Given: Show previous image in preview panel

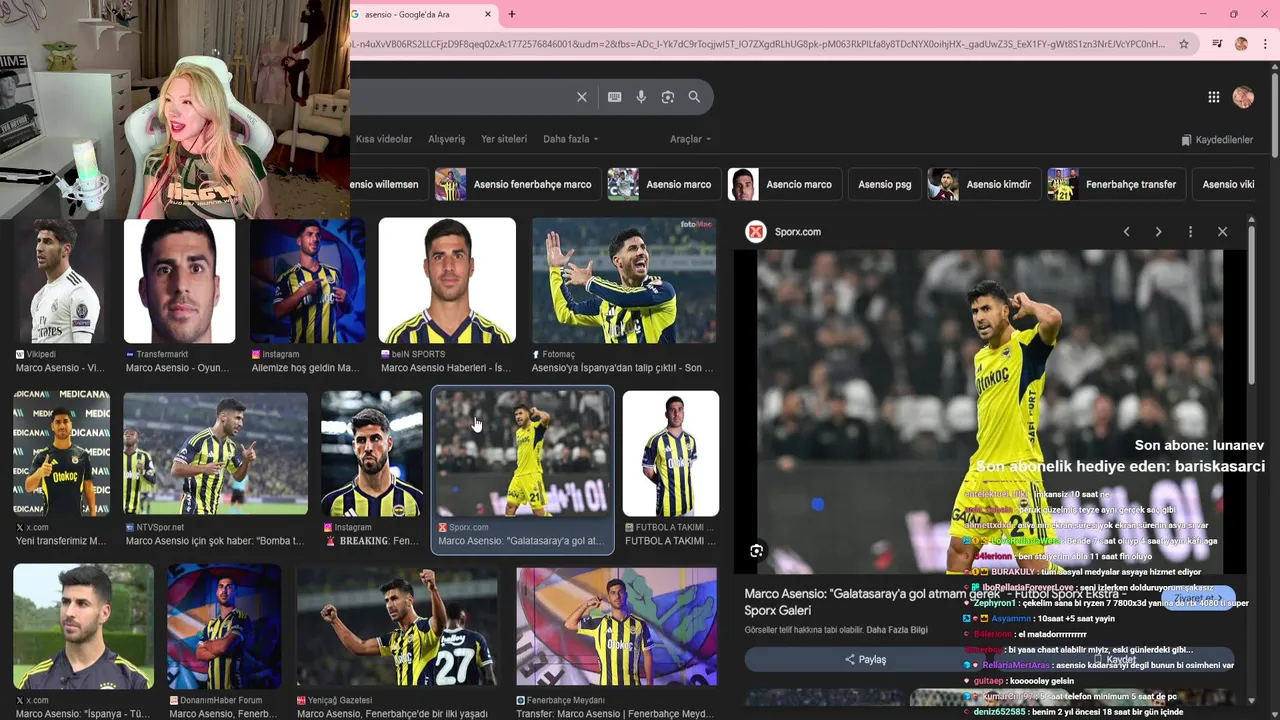Looking at the screenshot, I should (x=1126, y=232).
